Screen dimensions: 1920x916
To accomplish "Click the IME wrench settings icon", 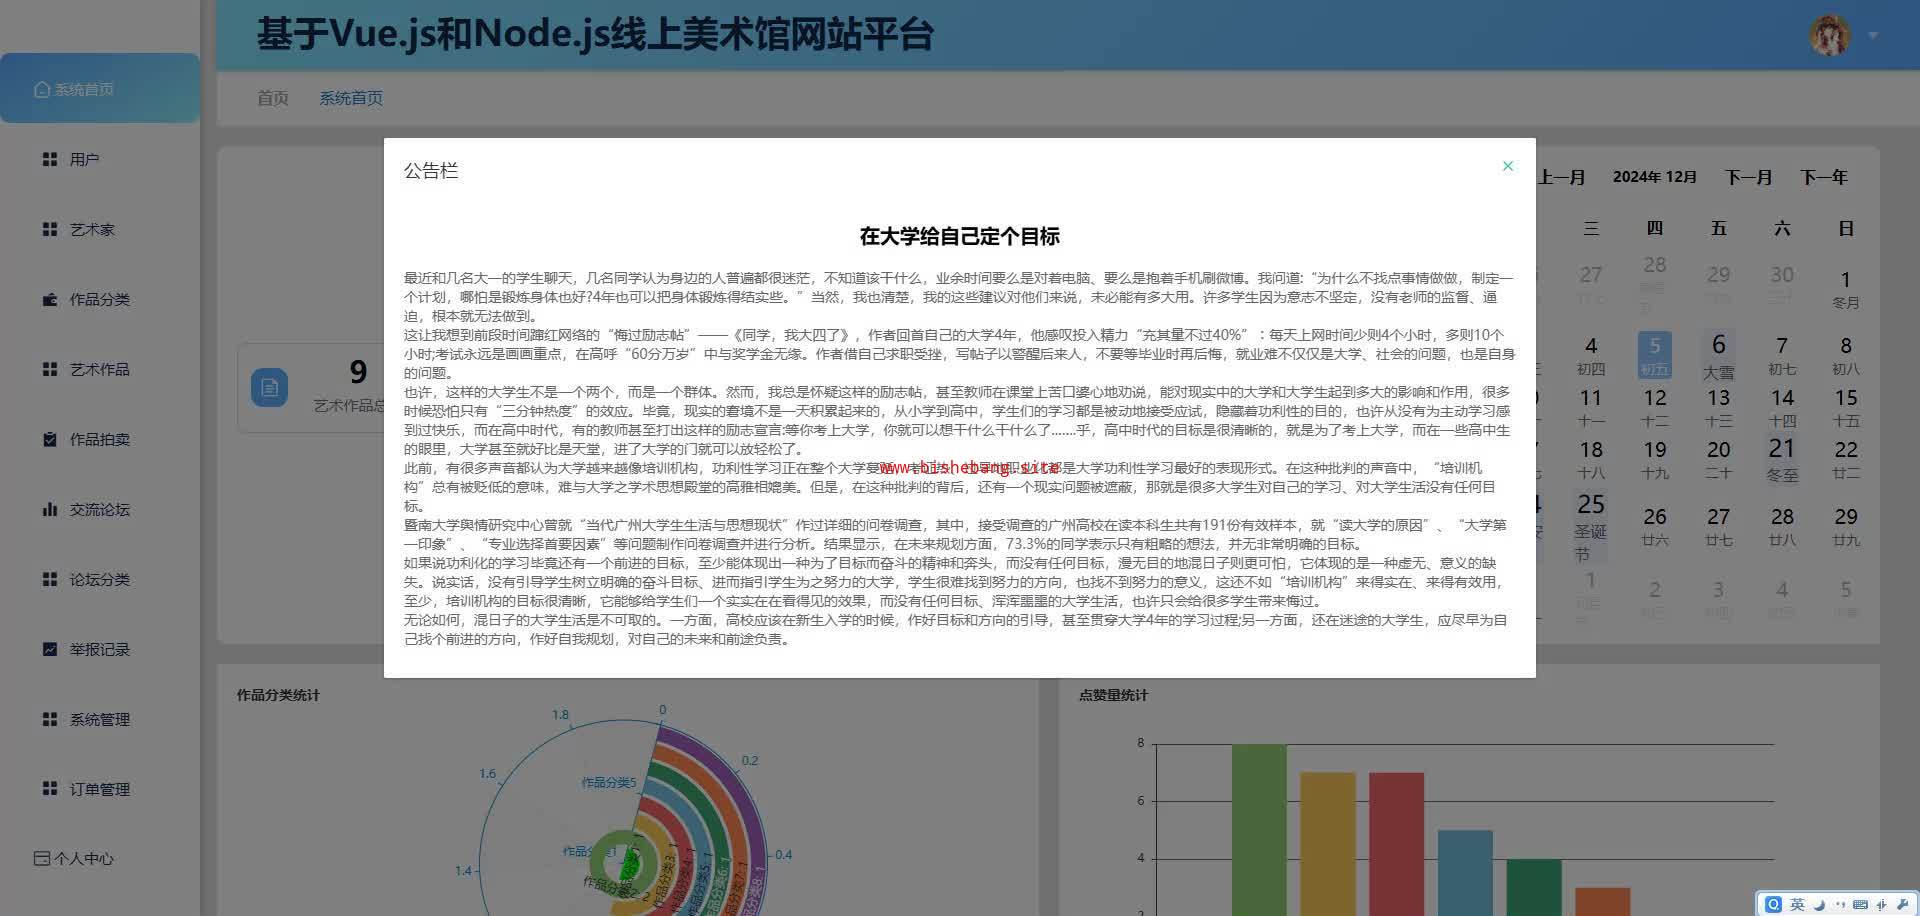I will pyautogui.click(x=1902, y=904).
